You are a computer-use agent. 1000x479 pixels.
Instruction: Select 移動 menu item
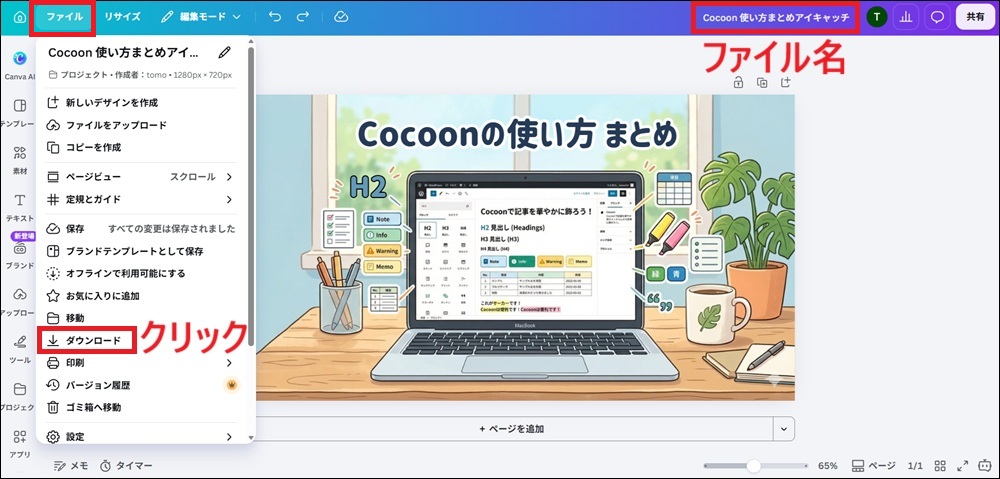click(142, 318)
